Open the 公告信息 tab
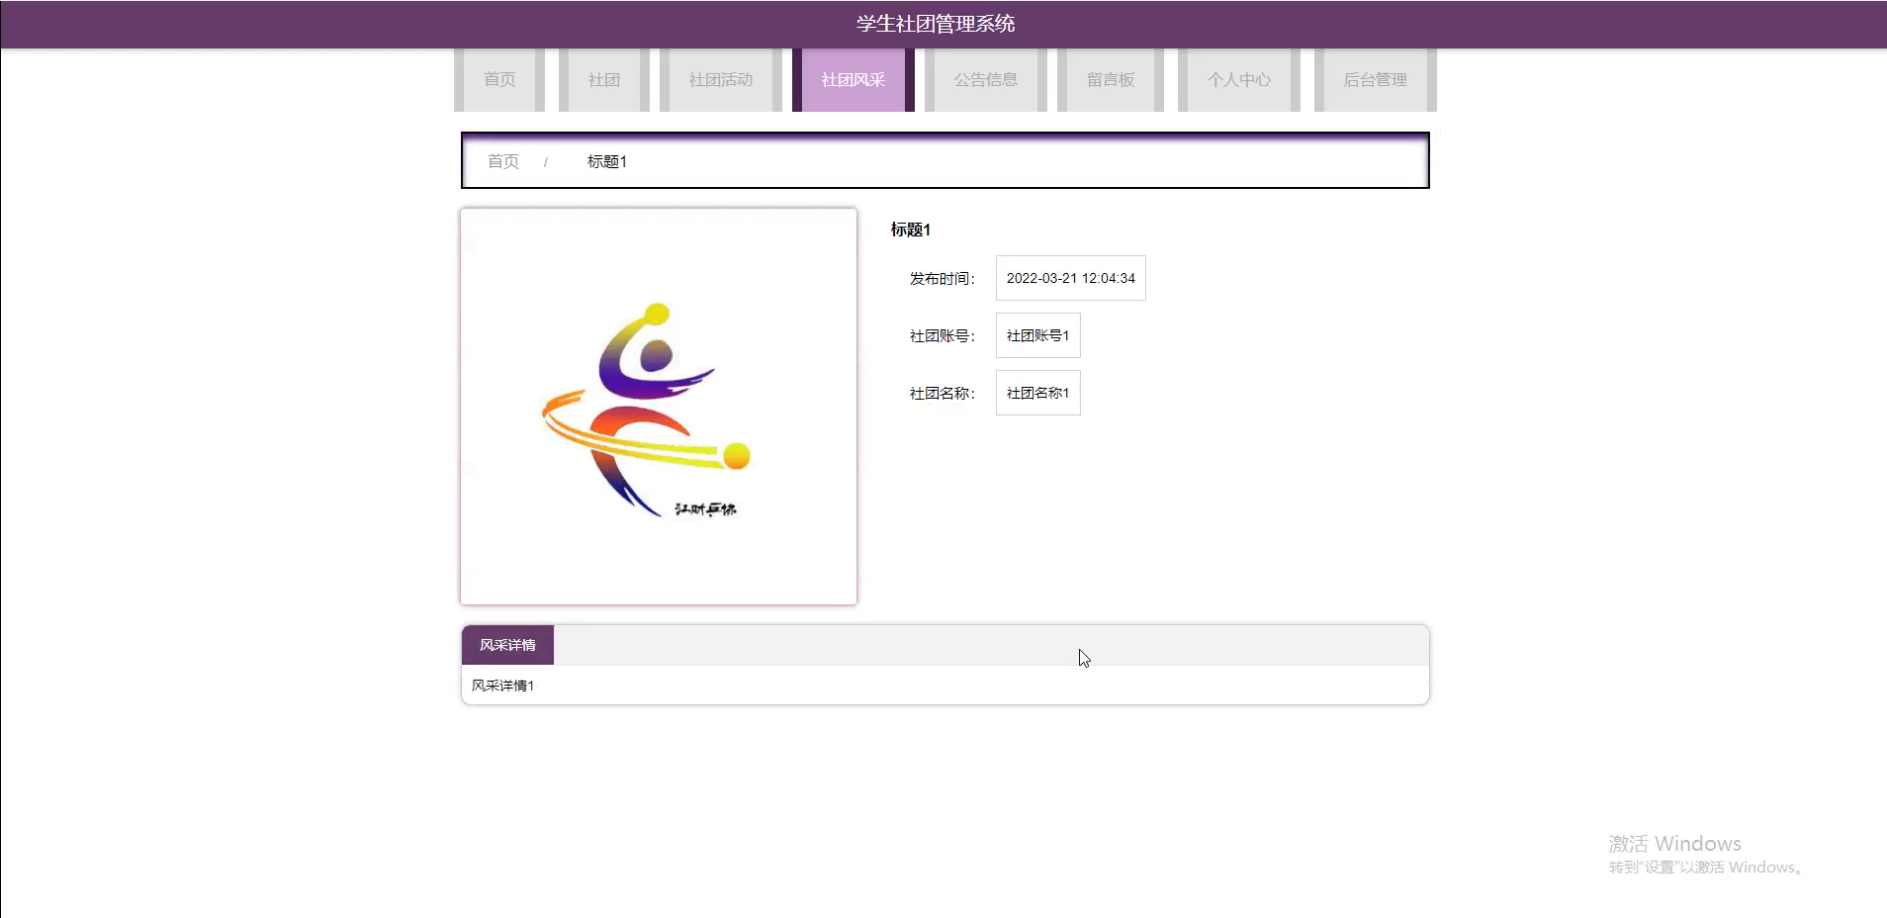 pyautogui.click(x=986, y=79)
